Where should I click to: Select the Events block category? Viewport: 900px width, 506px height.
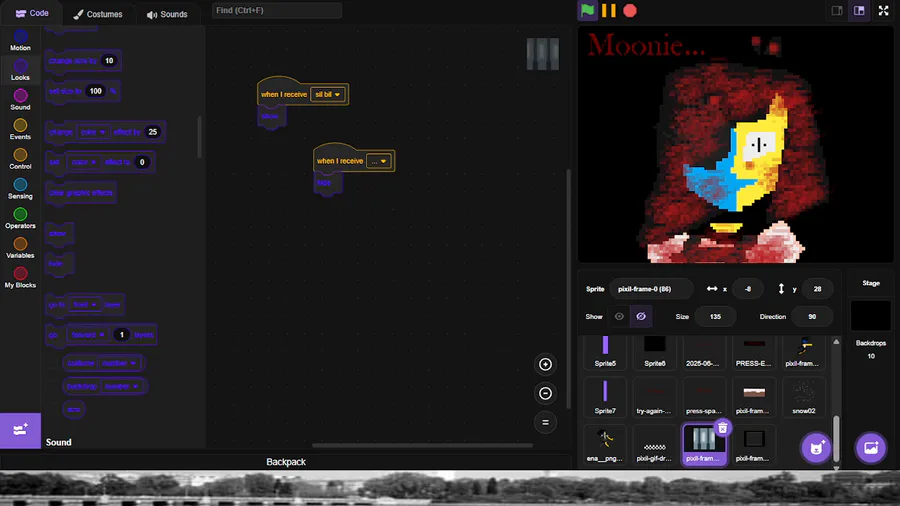pyautogui.click(x=20, y=130)
